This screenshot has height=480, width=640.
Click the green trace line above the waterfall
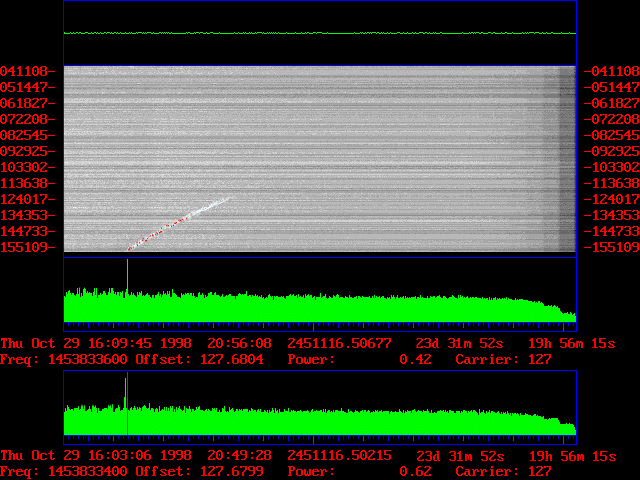point(320,33)
